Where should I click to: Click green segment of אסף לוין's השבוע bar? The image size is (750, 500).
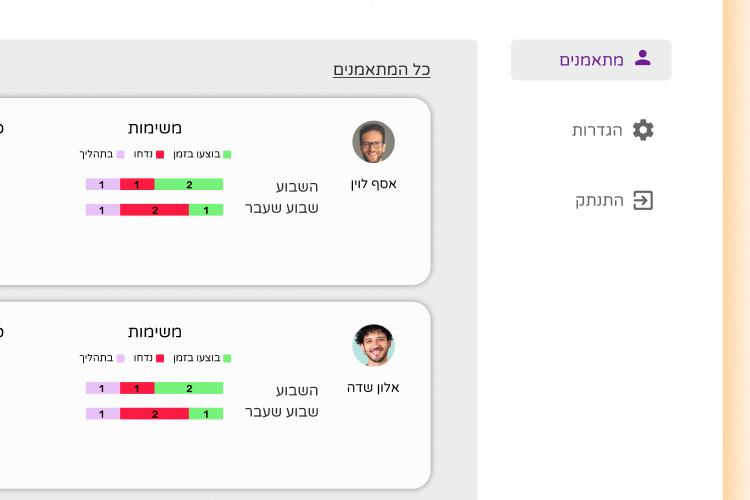coord(189,184)
